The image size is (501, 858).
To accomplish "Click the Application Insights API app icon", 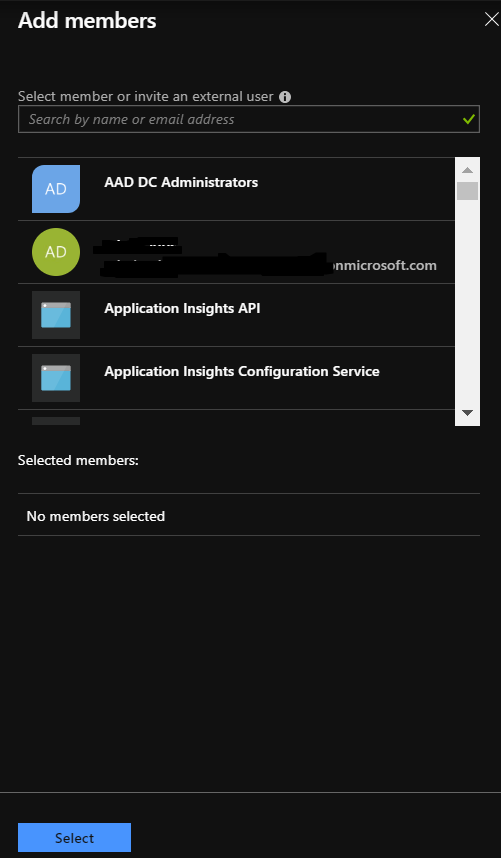I will 56,315.
